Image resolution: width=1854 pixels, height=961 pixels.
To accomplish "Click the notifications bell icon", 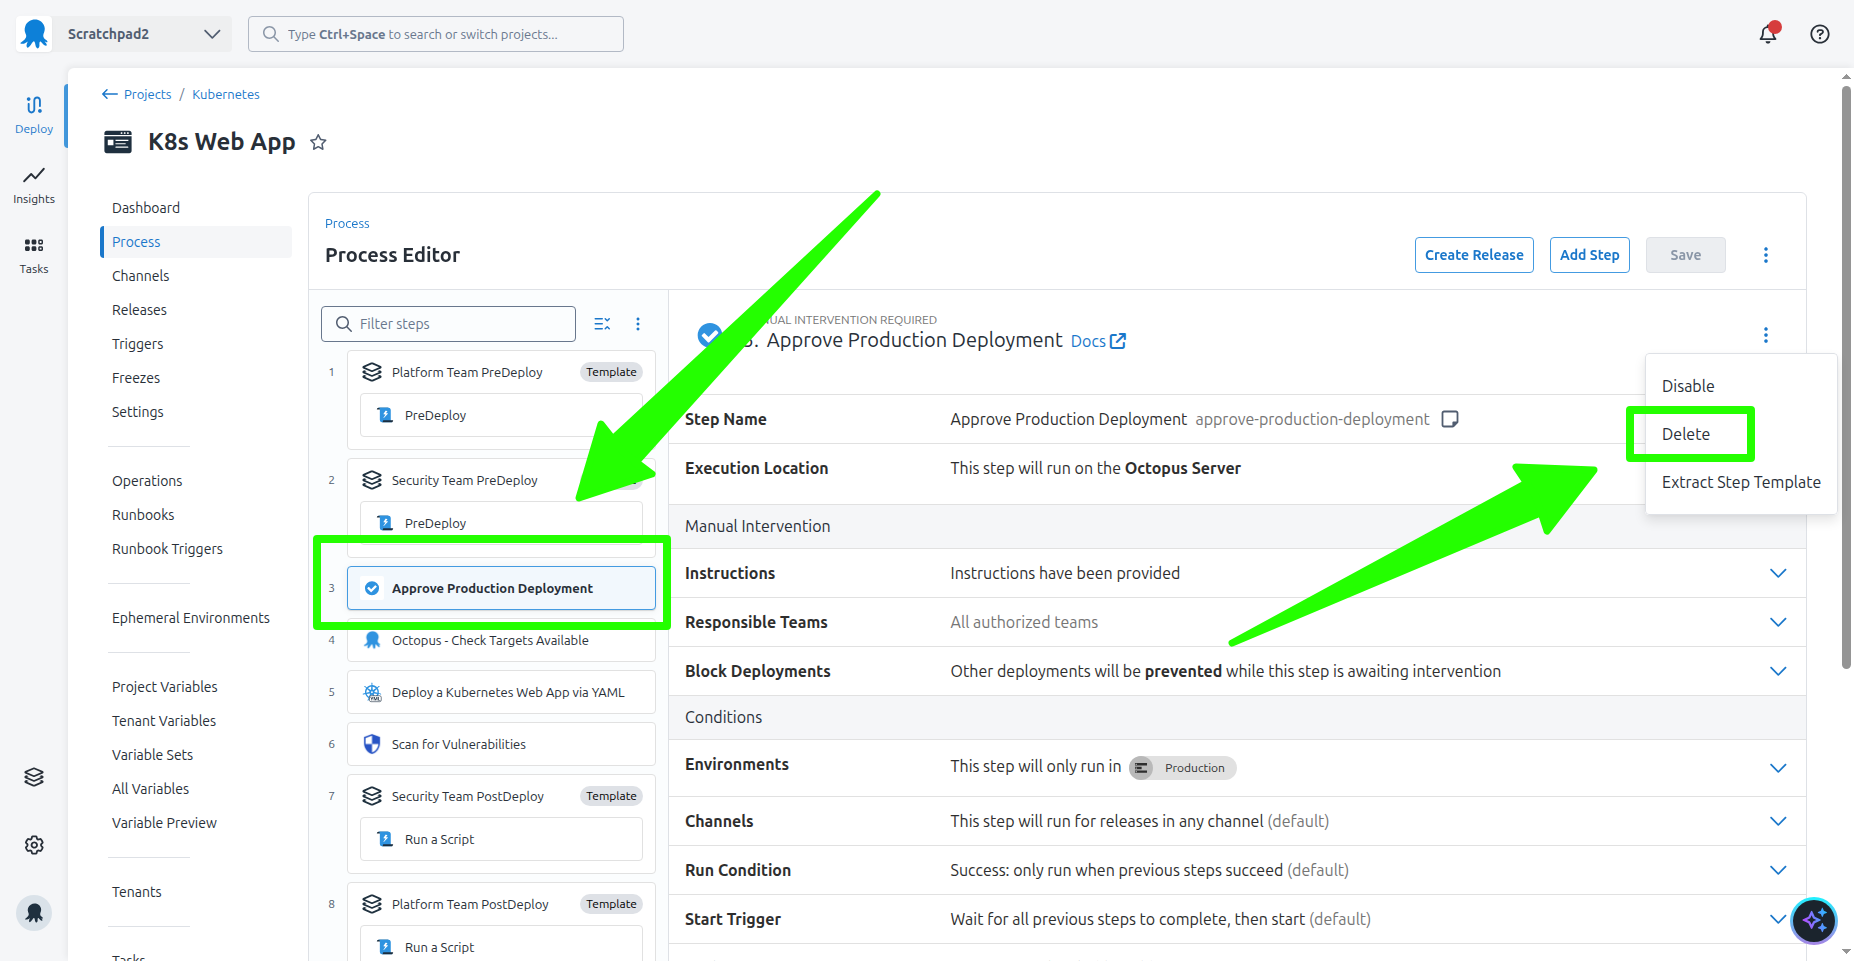I will click(1767, 34).
